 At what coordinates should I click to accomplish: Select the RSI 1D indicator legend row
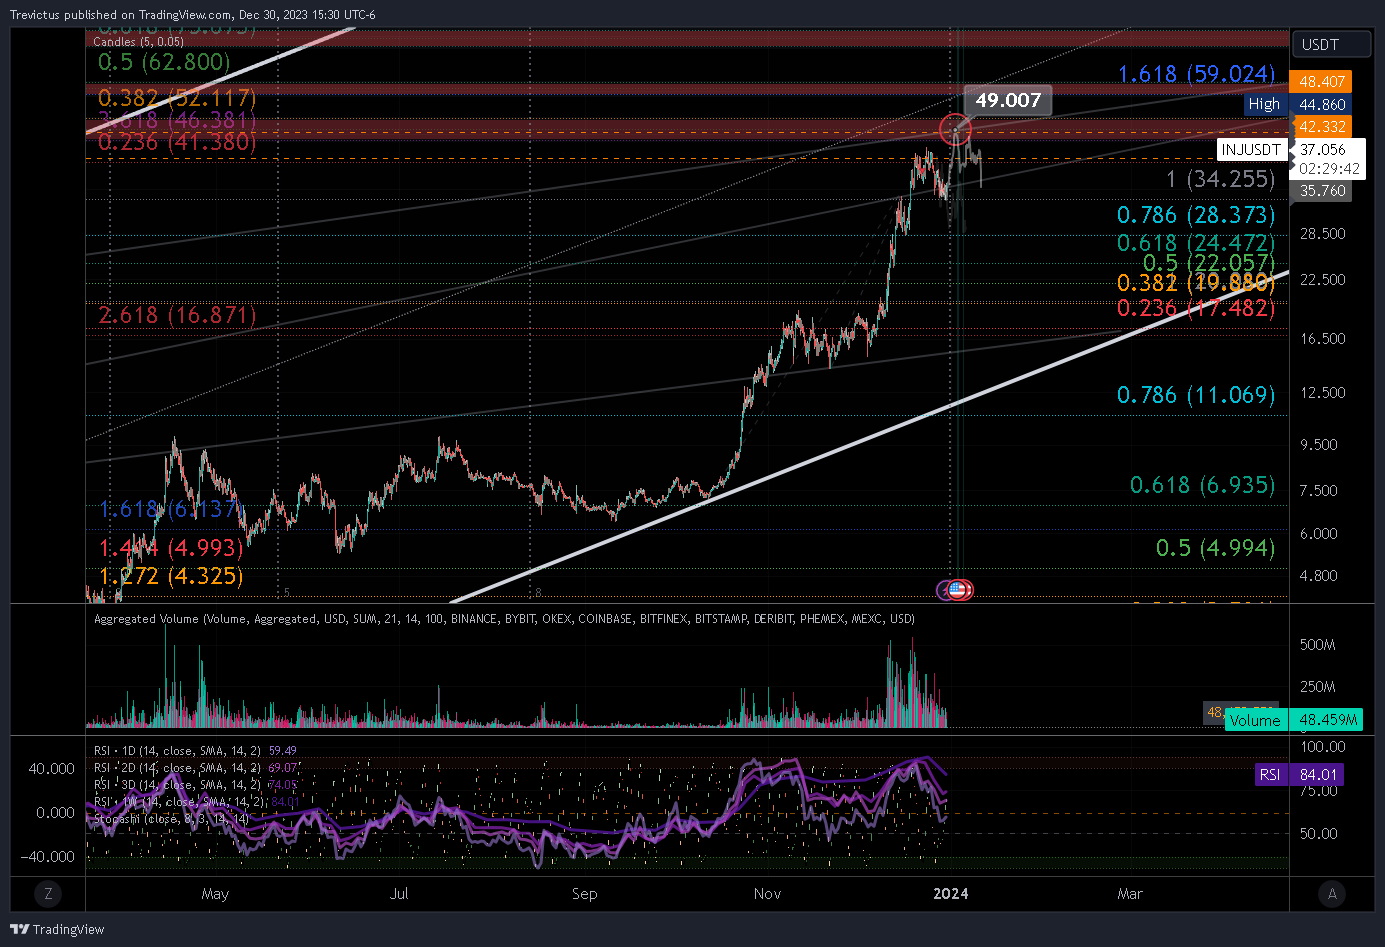pyautogui.click(x=195, y=750)
